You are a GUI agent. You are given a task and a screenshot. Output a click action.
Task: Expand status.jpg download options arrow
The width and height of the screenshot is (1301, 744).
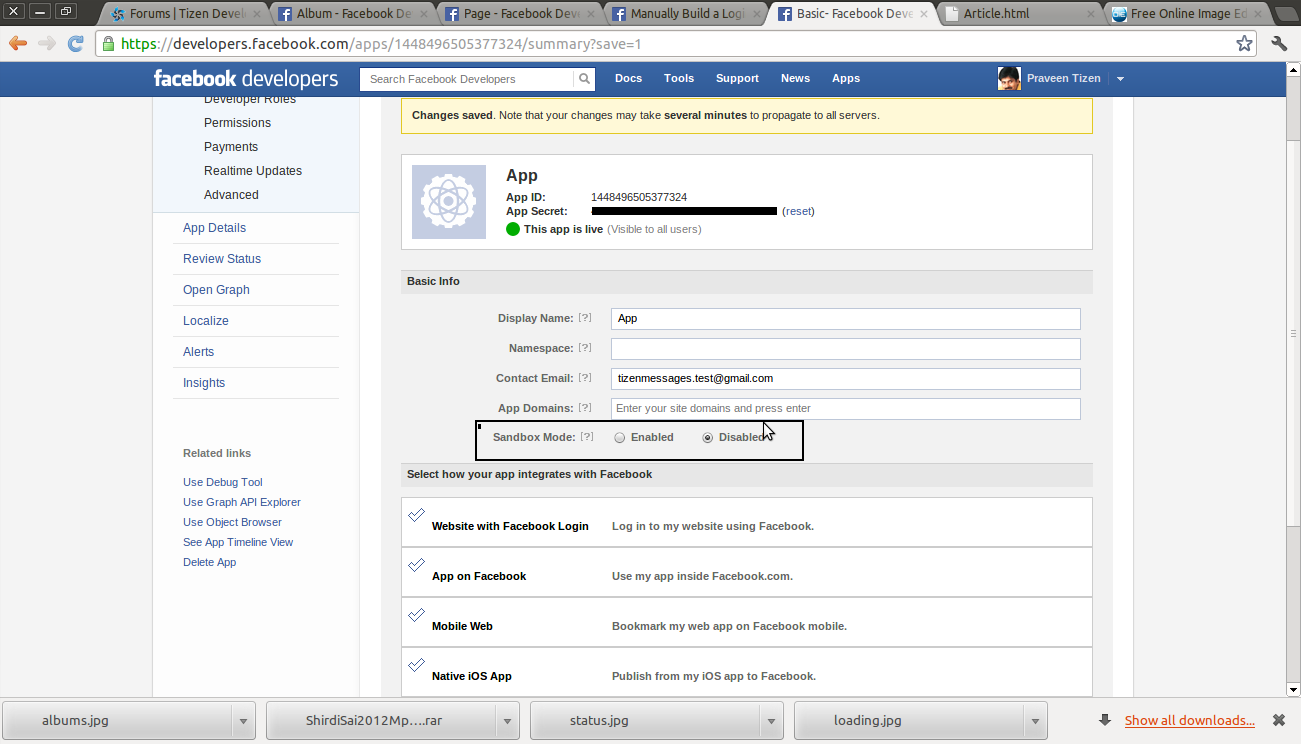(x=770, y=721)
